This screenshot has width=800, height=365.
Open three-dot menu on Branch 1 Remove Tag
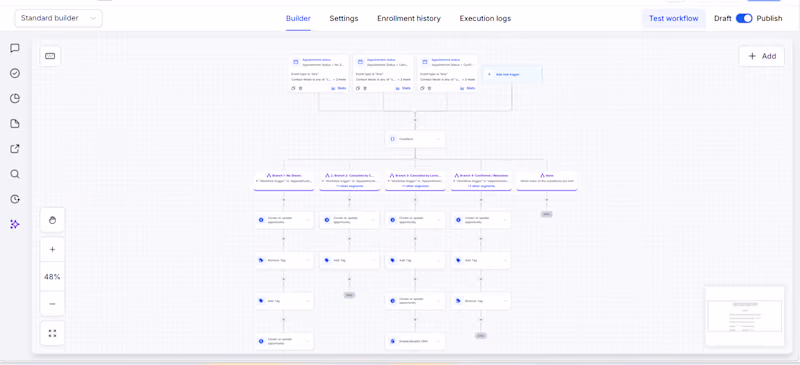pyautogui.click(x=308, y=260)
